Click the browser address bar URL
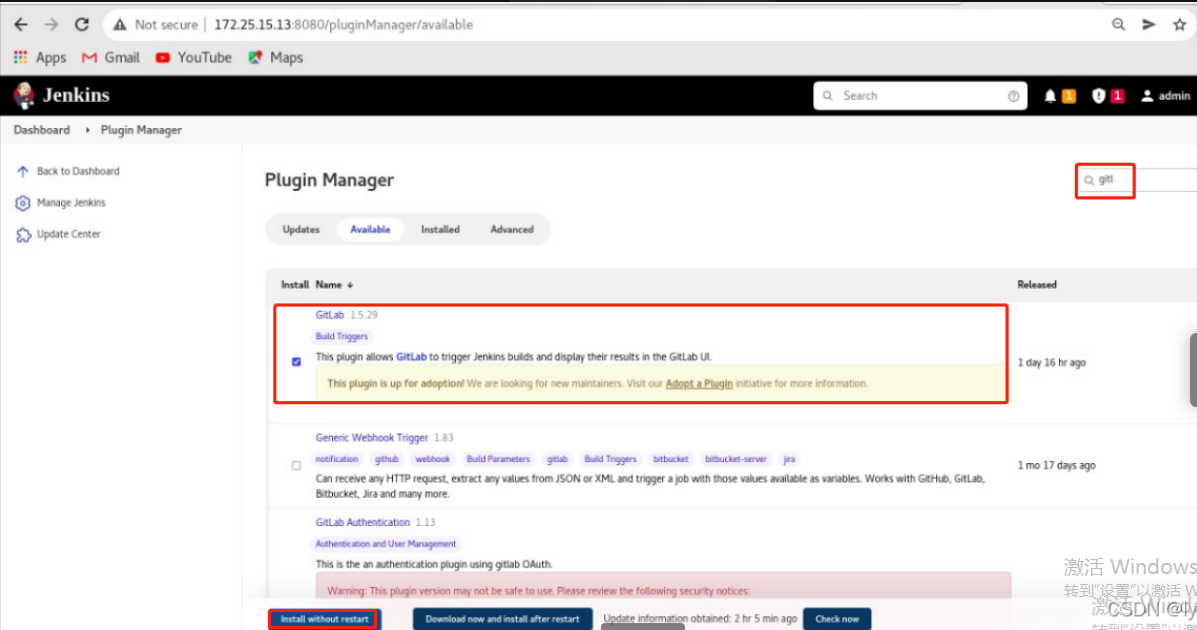Screen dimensions: 1197x630 [x=344, y=24]
